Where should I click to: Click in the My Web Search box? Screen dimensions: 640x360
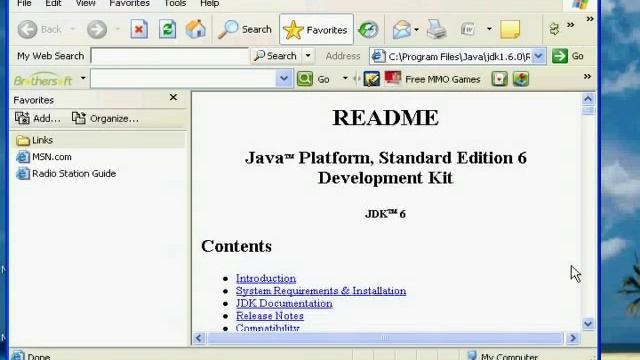coord(170,56)
